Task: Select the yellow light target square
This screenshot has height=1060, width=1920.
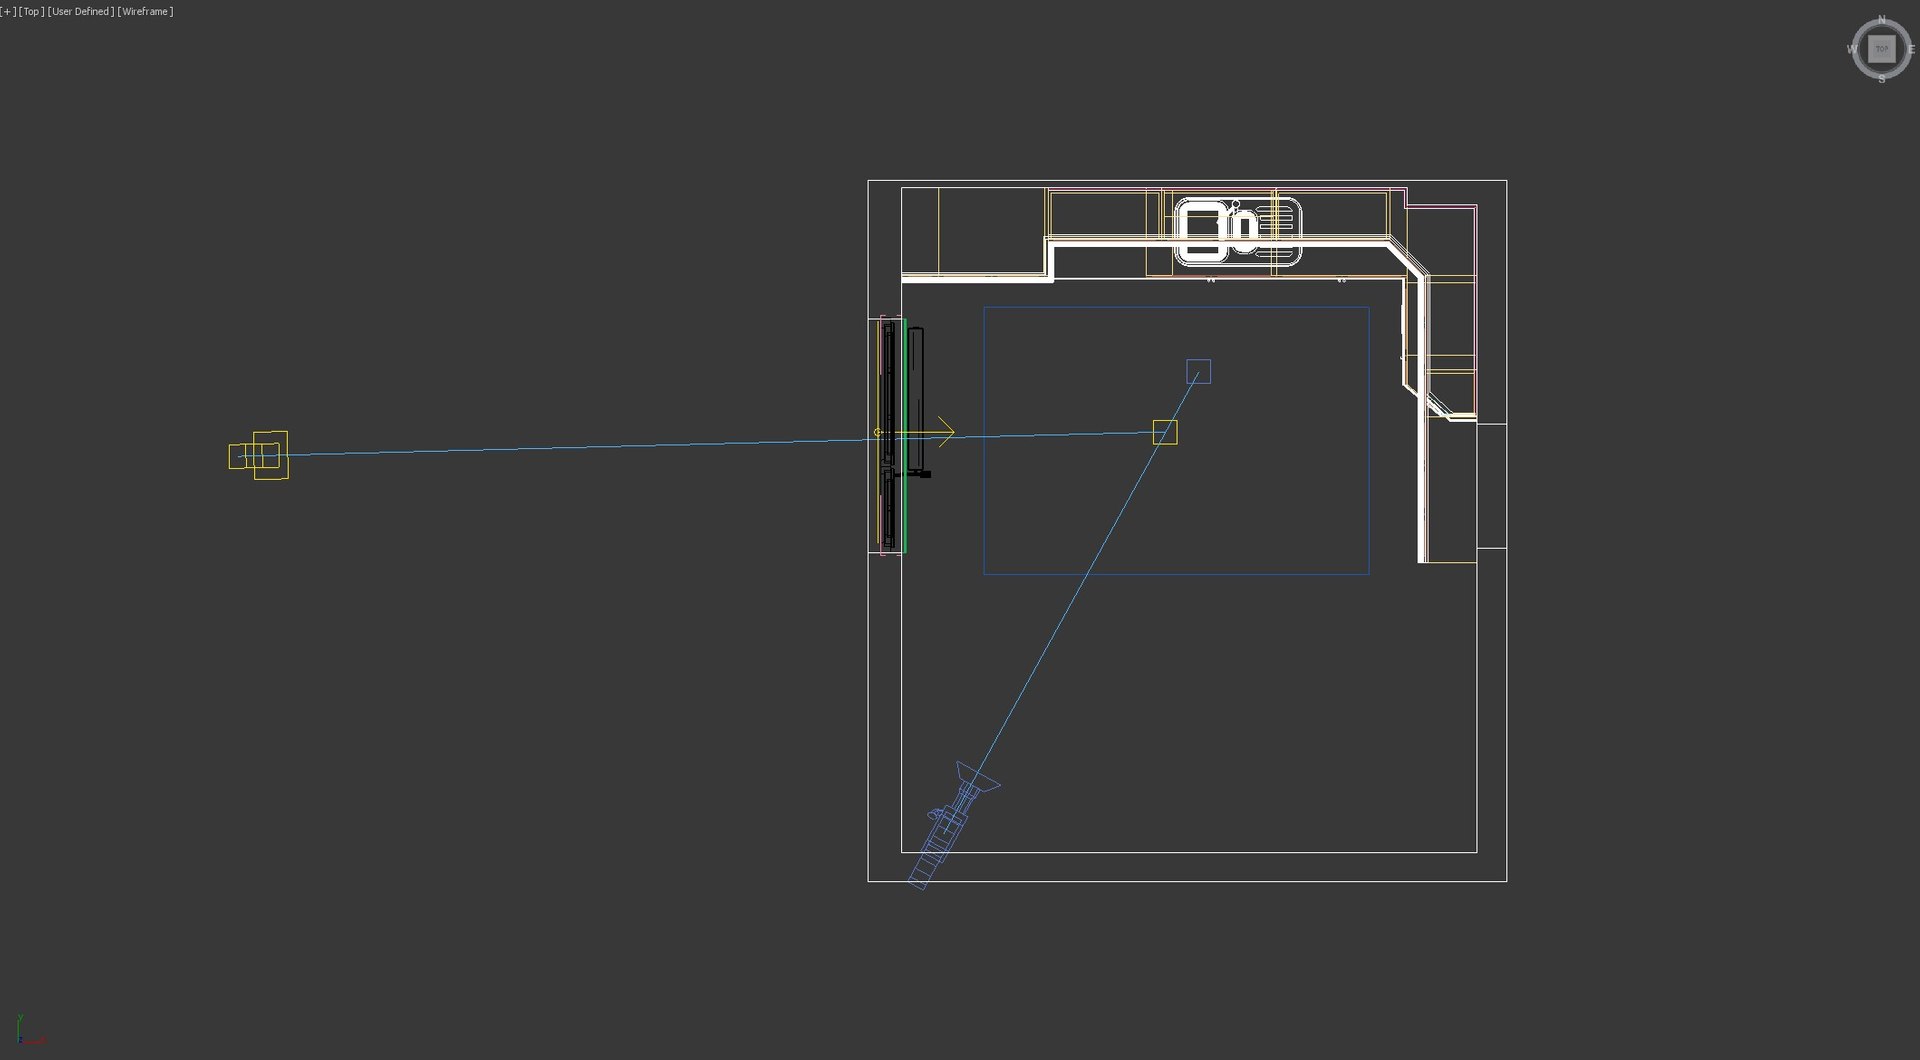Action: [1165, 432]
